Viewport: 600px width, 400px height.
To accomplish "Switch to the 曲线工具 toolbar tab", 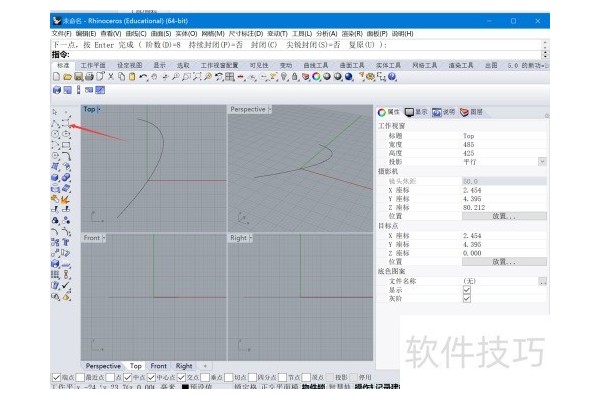I will click(x=316, y=65).
